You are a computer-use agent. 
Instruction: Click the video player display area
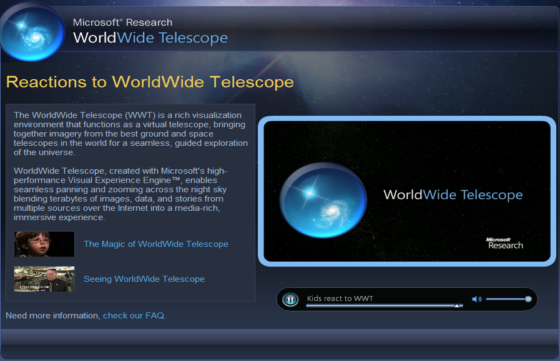[x=407, y=191]
